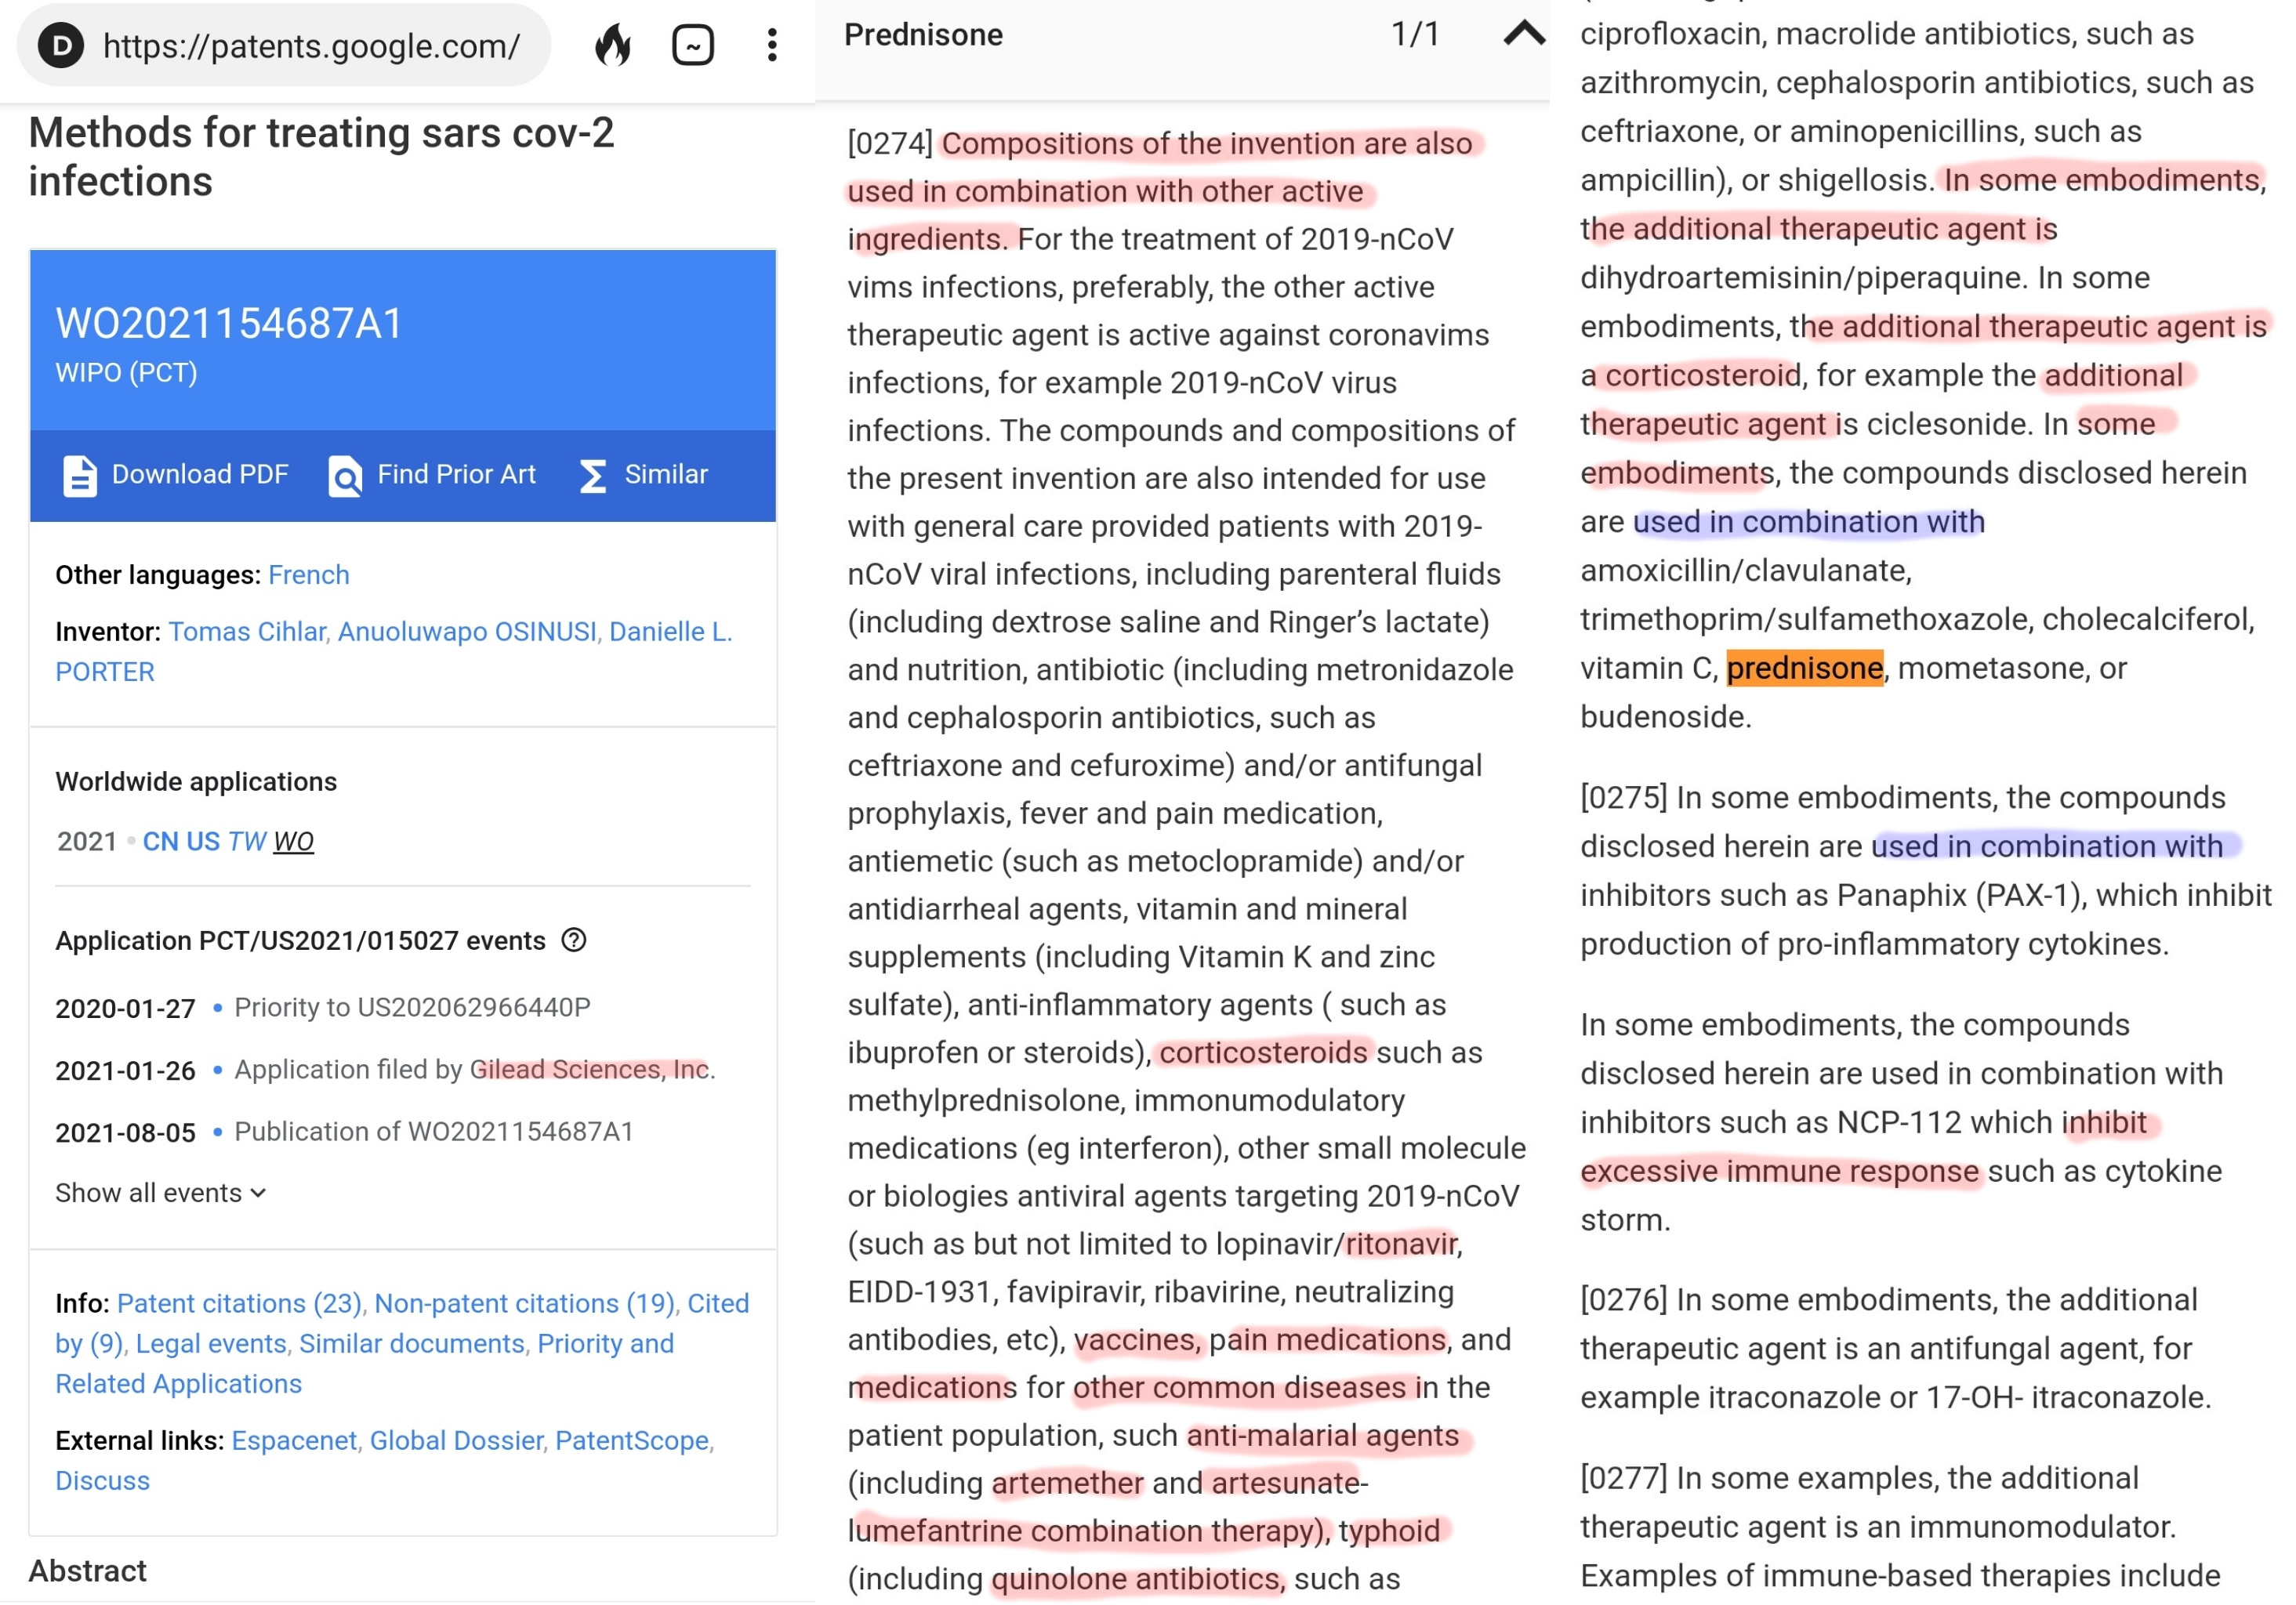The width and height of the screenshot is (2296, 1605).
Task: Open the Espacenet external link
Action: point(293,1440)
